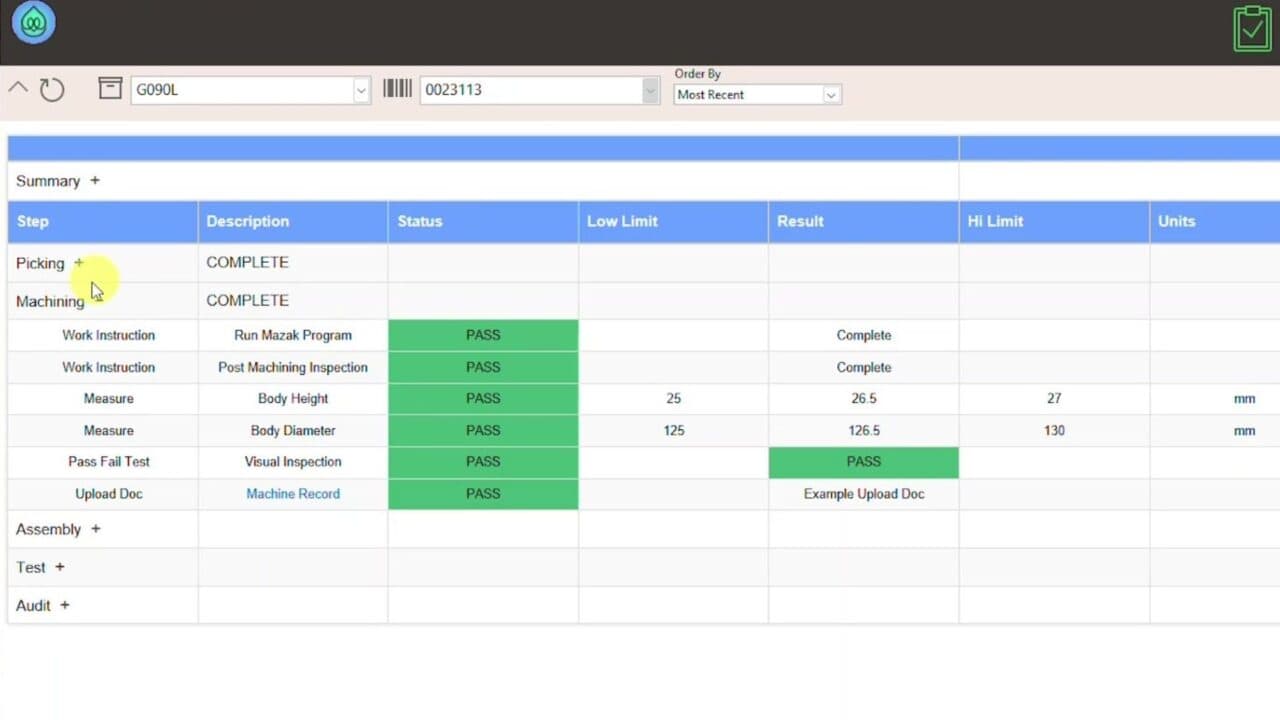This screenshot has width=1280, height=720.
Task: Expand the Assembly step
Action: [x=96, y=529]
